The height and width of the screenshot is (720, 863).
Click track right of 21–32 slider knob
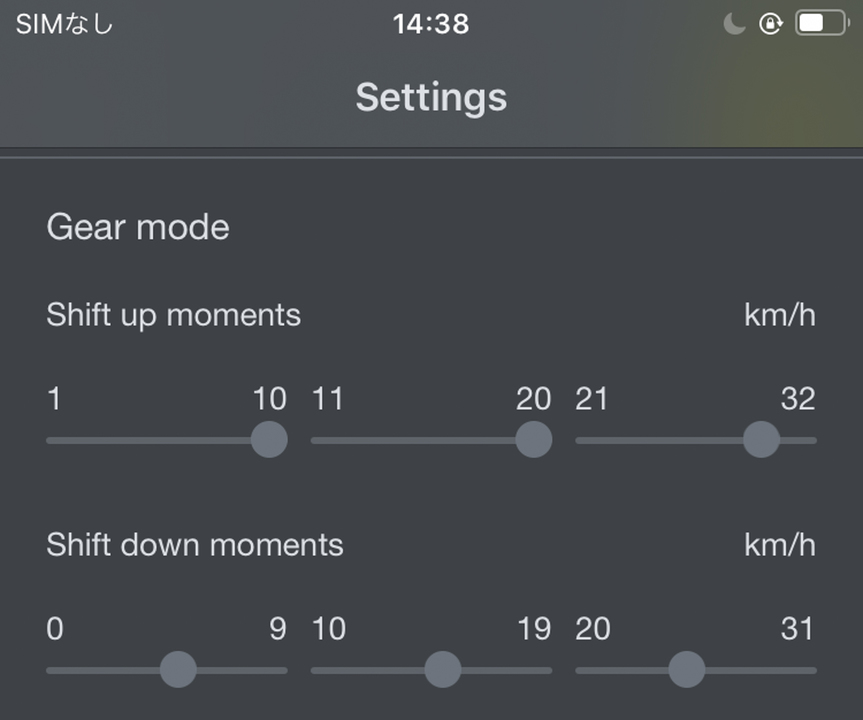click(799, 440)
